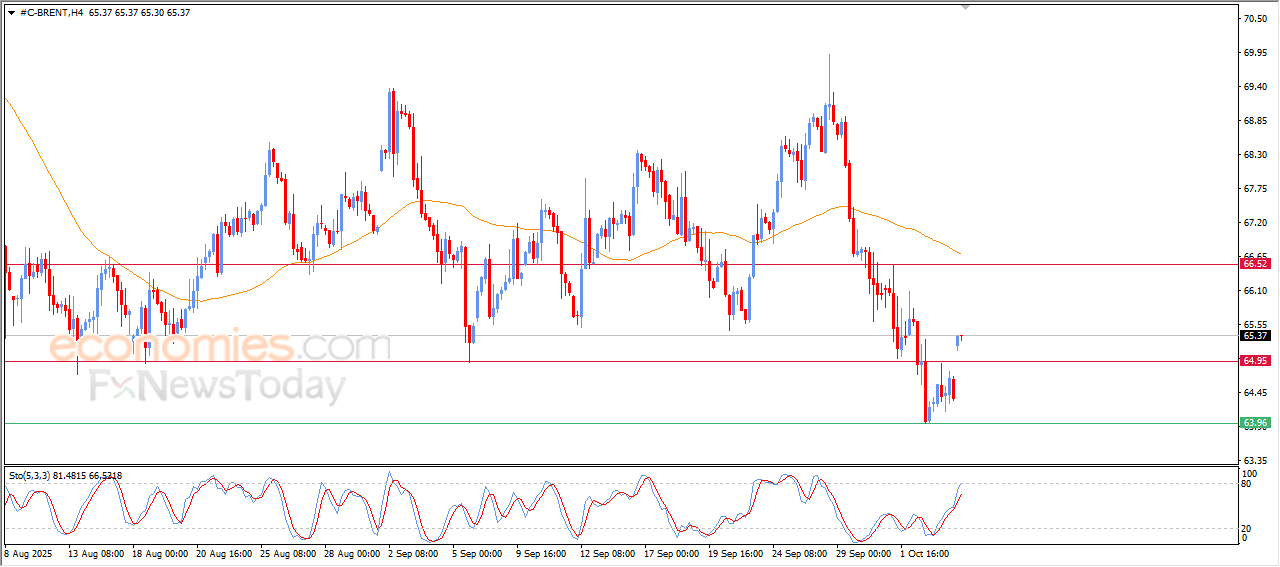Viewport: 1280px width, 567px height.
Task: Click the lowest red candle touching 63.96
Action: coord(926,400)
